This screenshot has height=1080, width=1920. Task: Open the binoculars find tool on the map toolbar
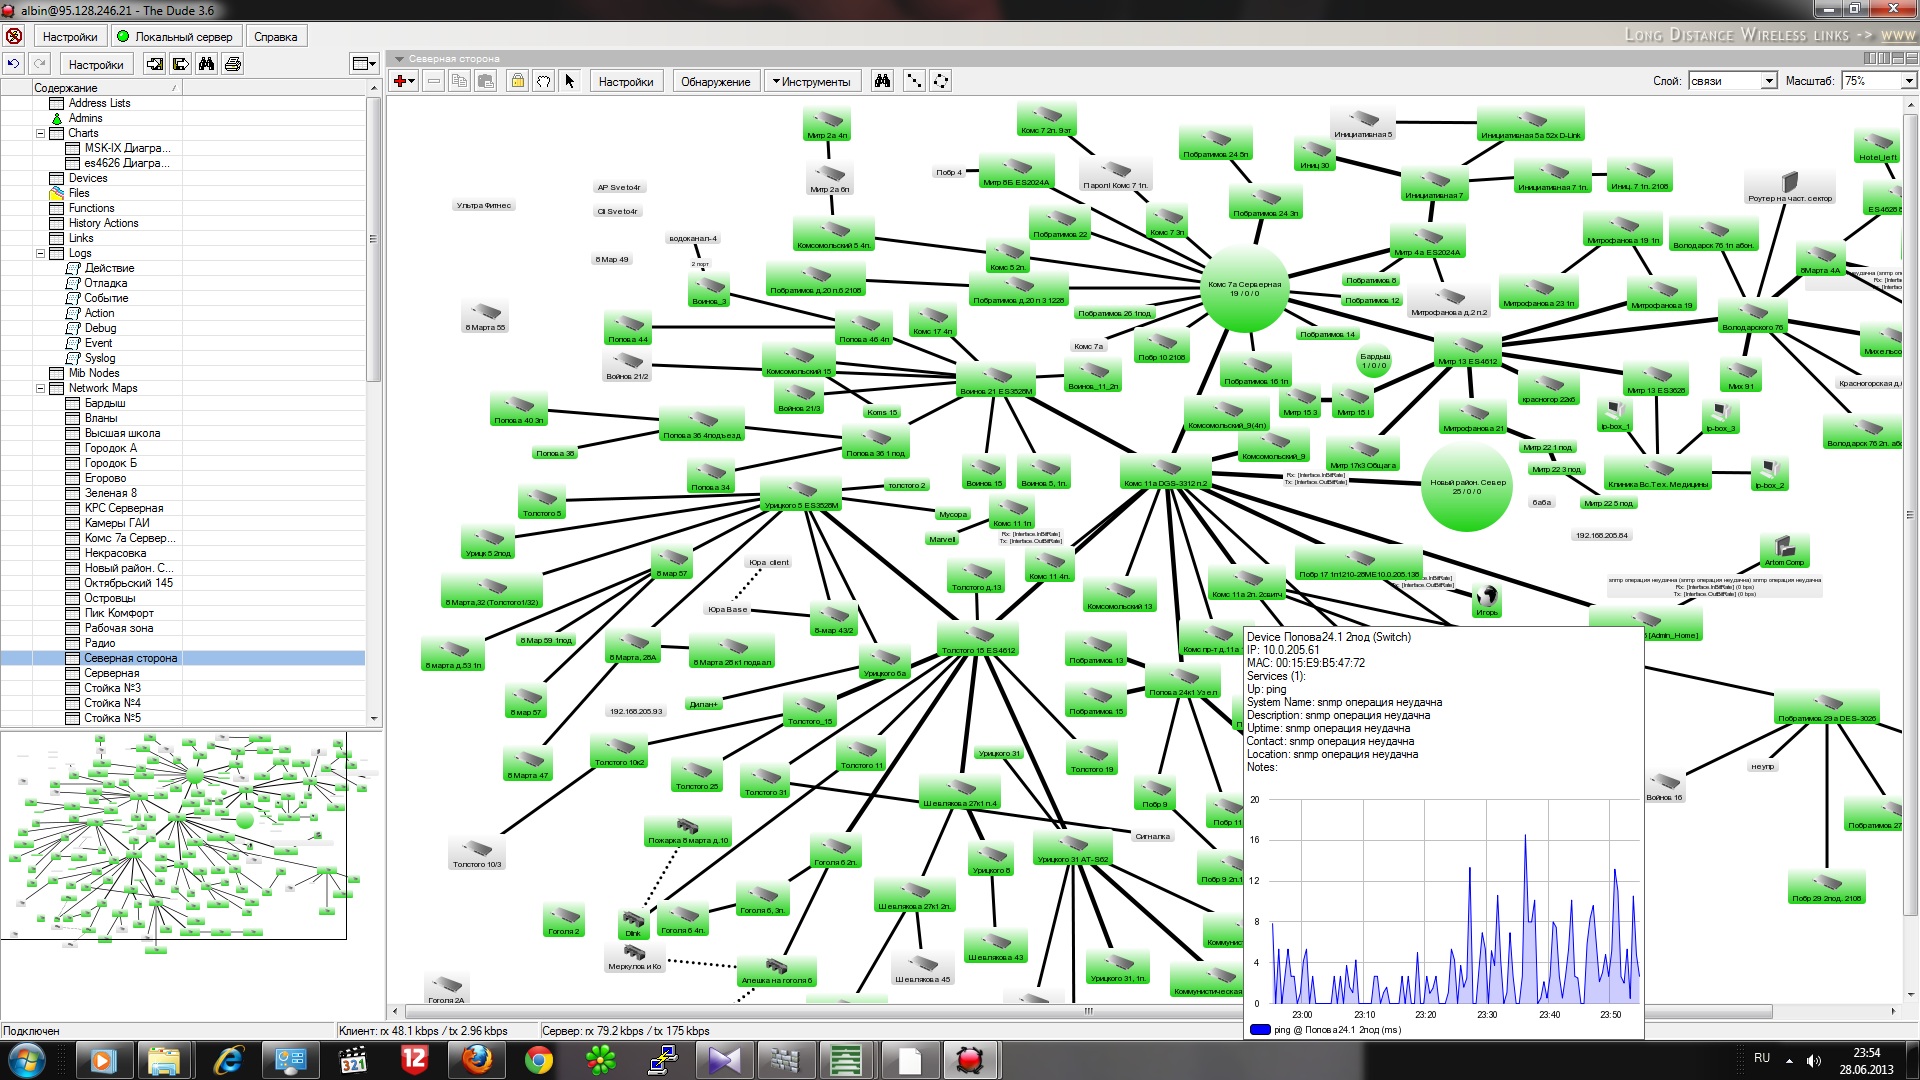point(882,81)
